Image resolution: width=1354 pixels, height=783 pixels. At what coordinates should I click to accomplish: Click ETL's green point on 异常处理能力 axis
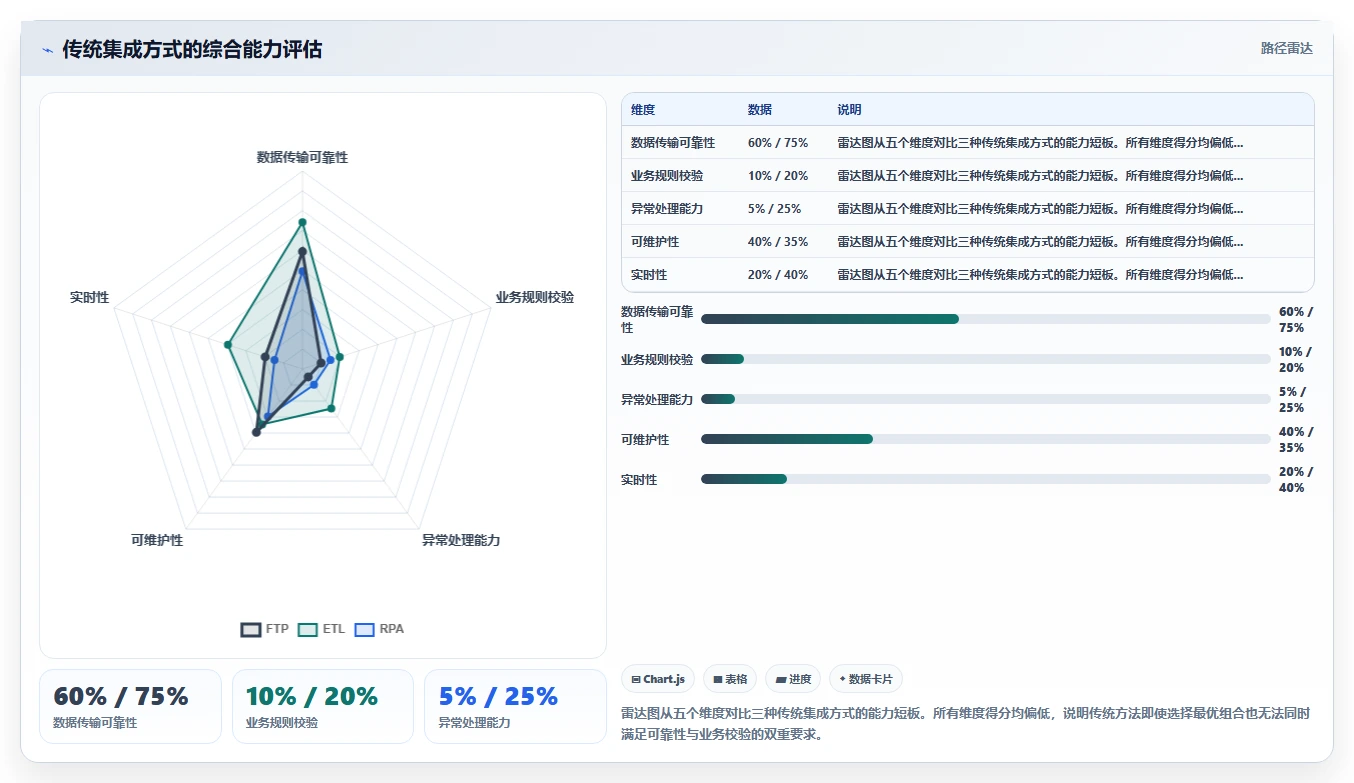[x=331, y=408]
